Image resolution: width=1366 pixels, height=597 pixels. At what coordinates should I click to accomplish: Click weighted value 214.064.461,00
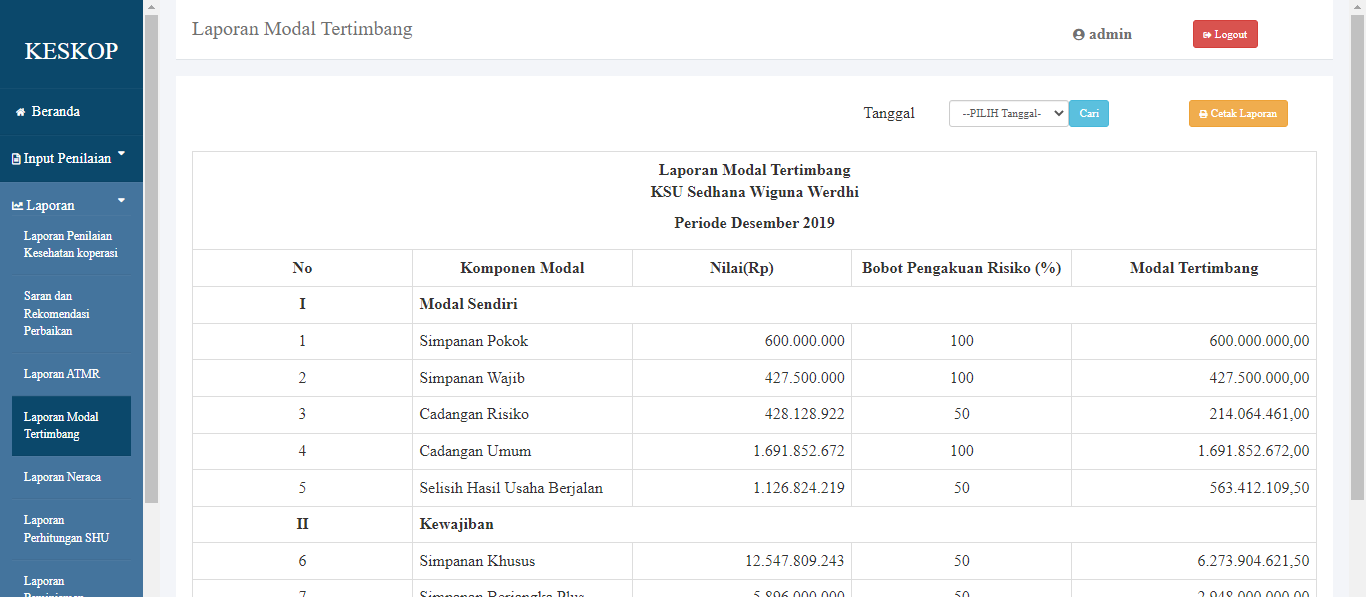click(x=1259, y=414)
